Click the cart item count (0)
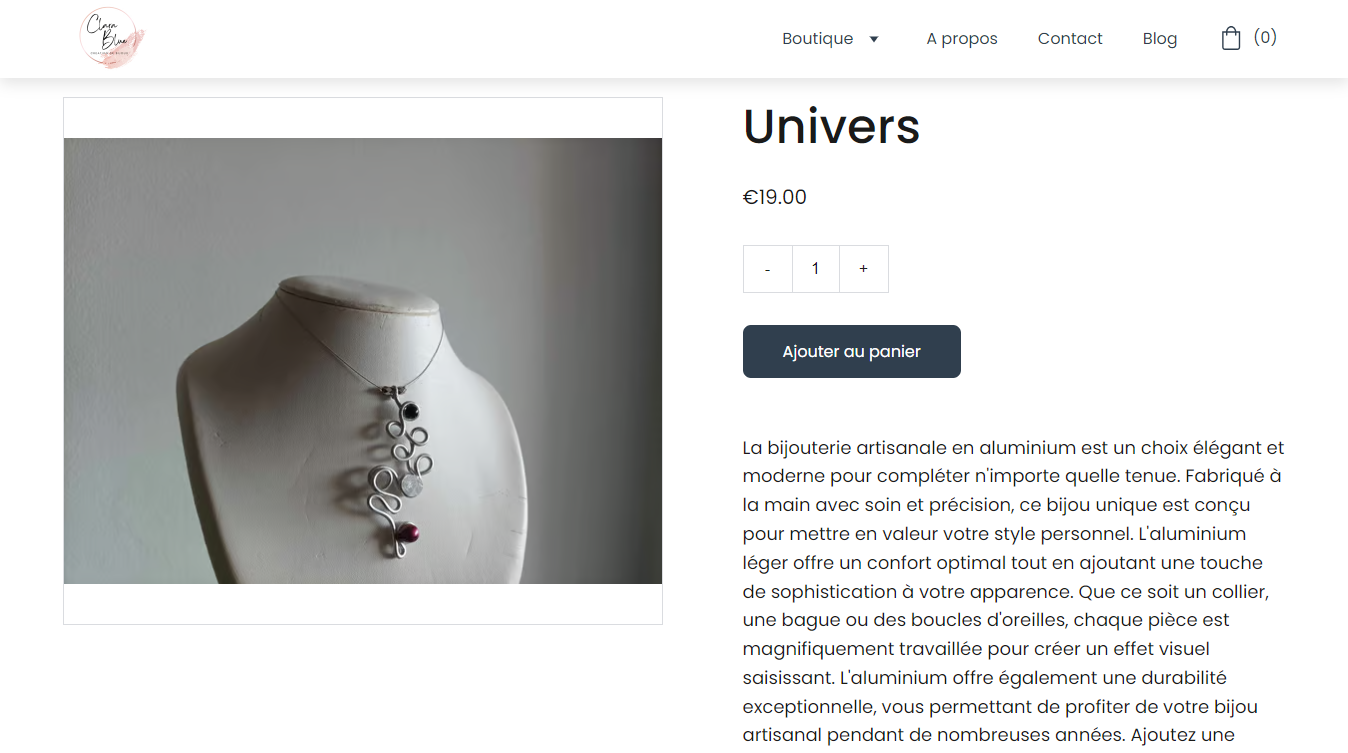The width and height of the screenshot is (1348, 753). tap(1265, 38)
